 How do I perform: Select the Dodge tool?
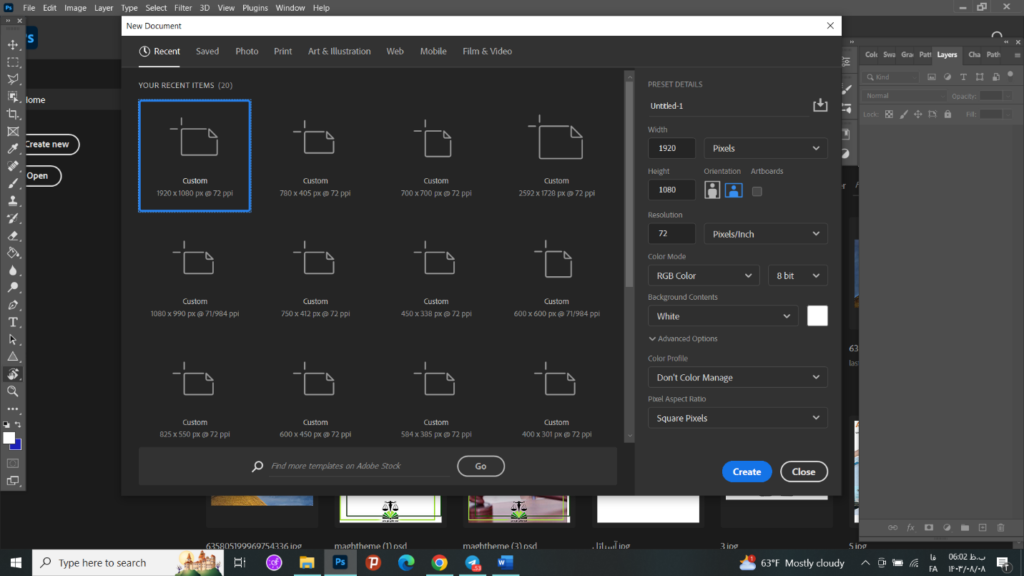[x=13, y=287]
